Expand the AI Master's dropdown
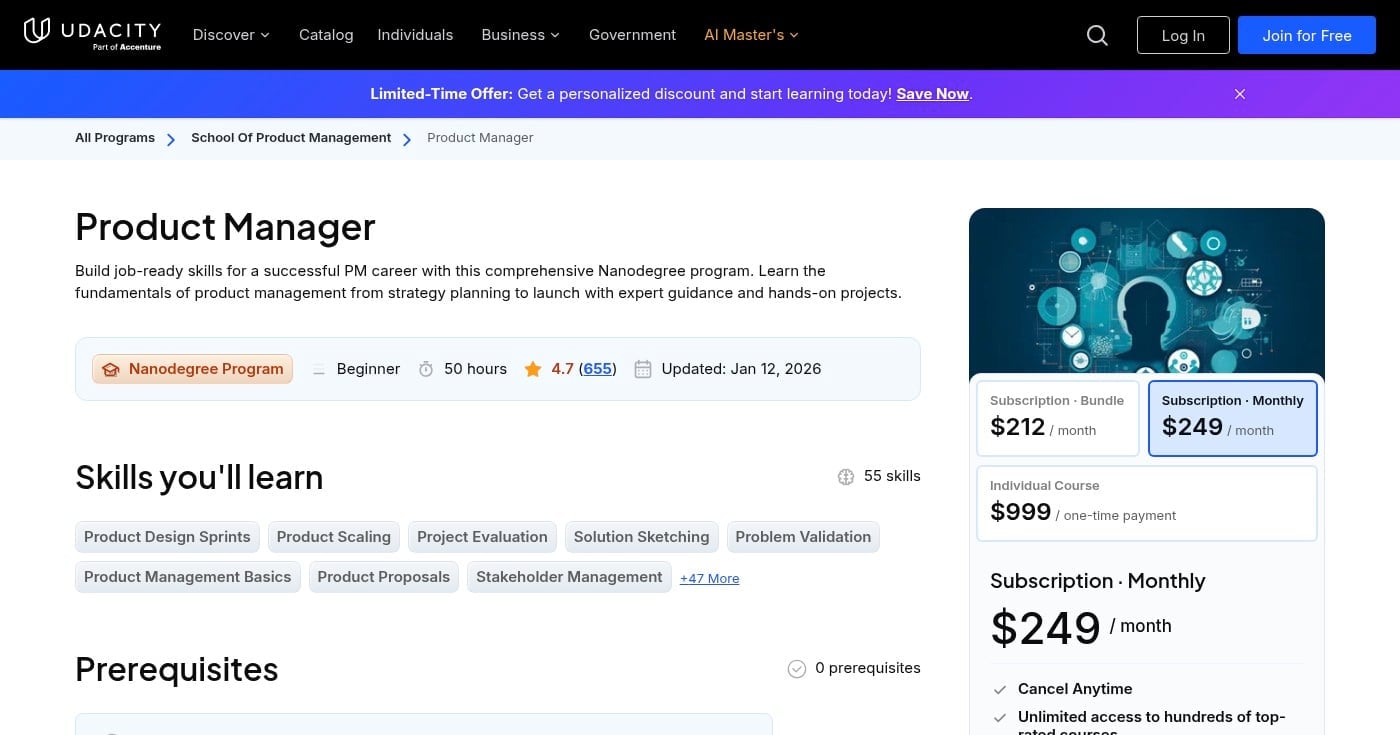Screen dimensions: 1400x735 [751, 35]
